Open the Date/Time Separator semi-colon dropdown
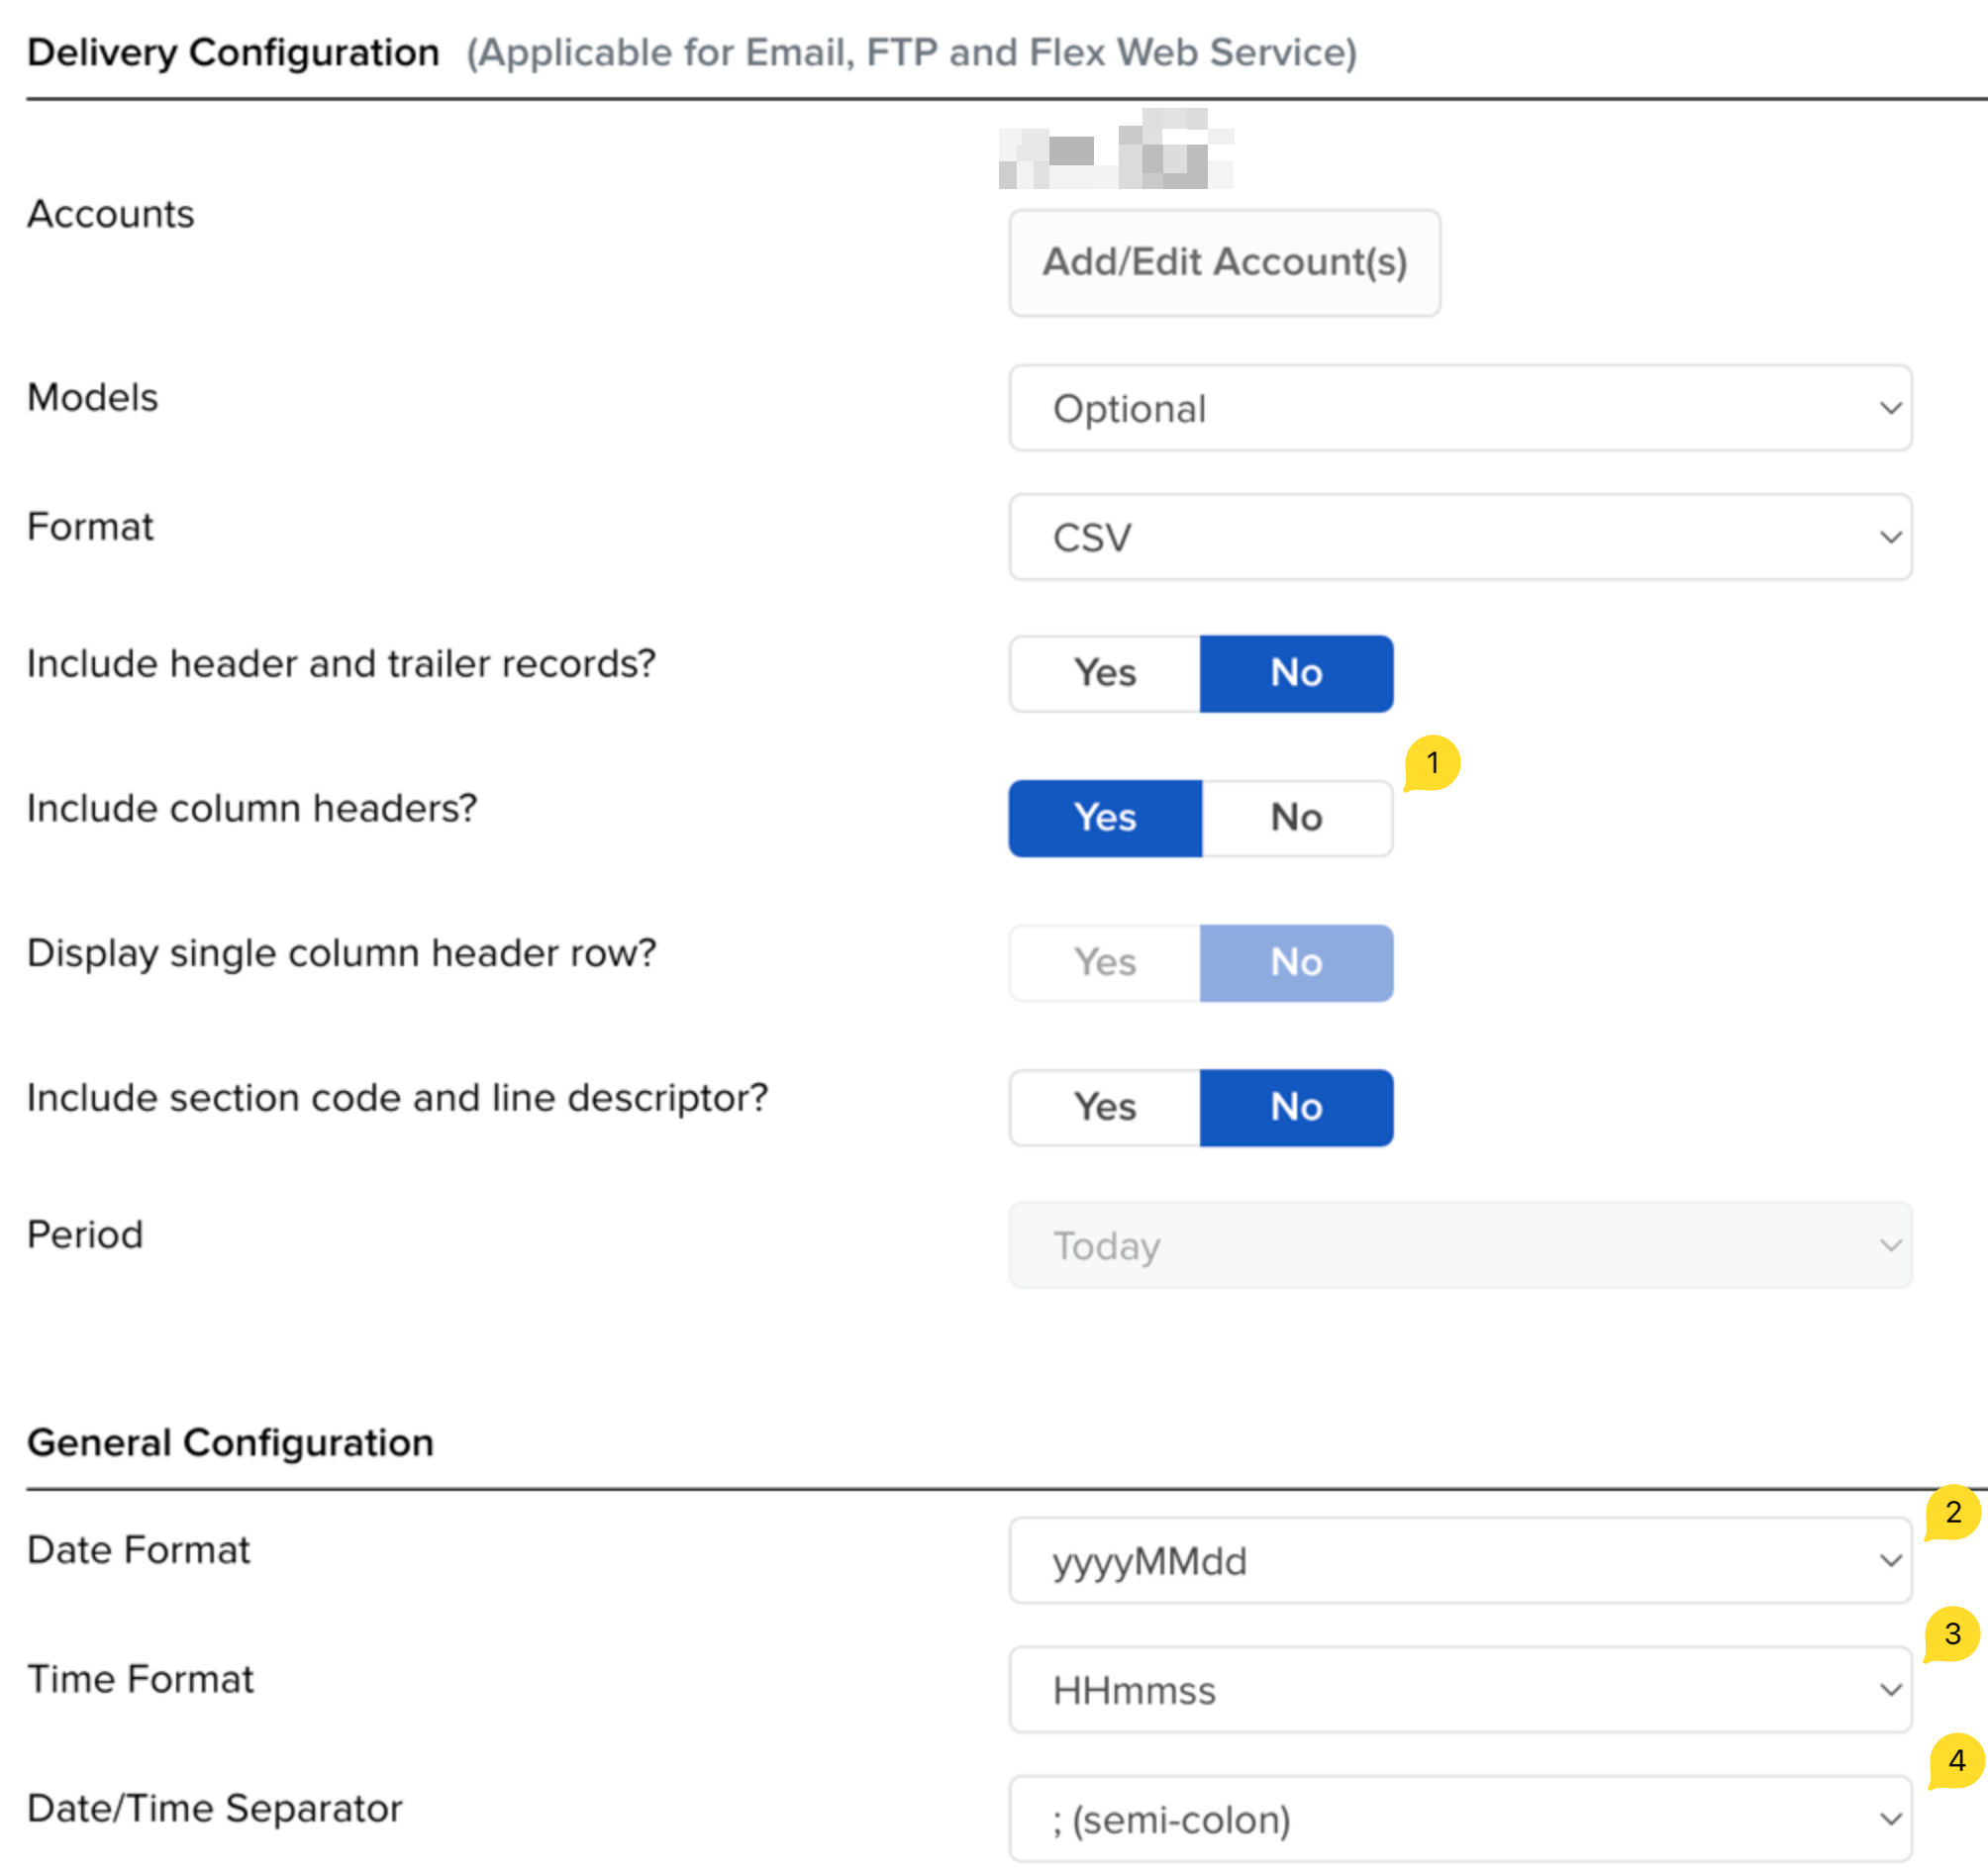The height and width of the screenshot is (1873, 1988). pos(1460,1819)
